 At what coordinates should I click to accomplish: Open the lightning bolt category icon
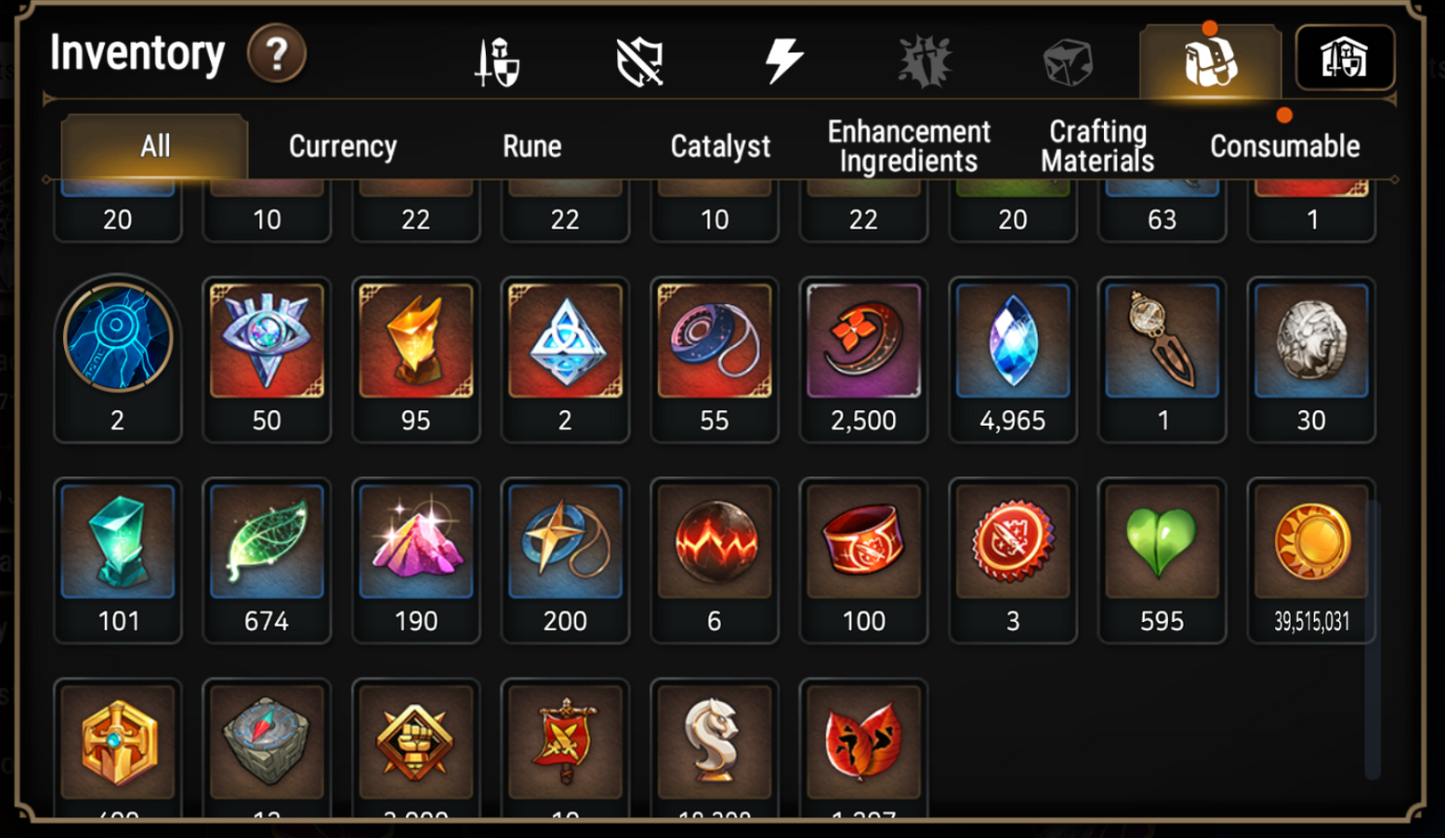[x=783, y=62]
